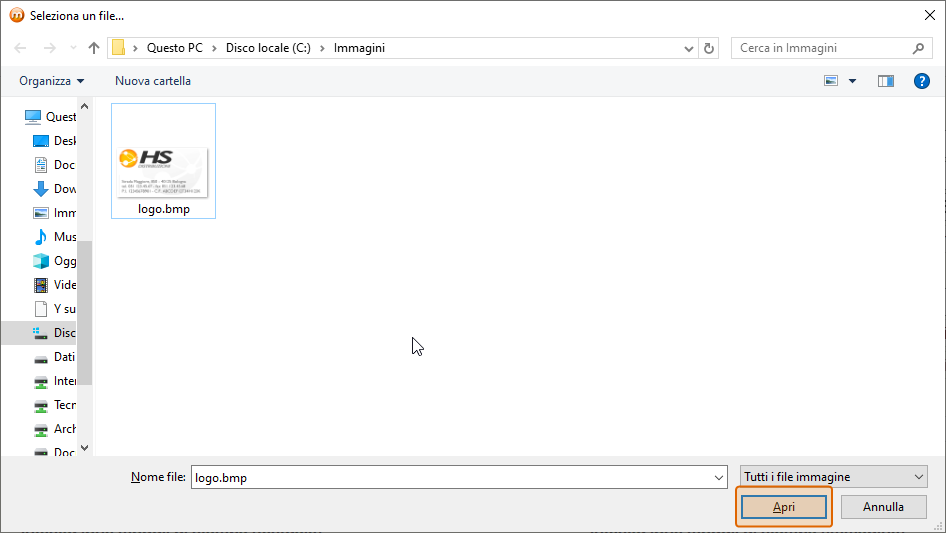
Task: Select Disco locale (C:) in breadcrumb
Action: pyautogui.click(x=268, y=48)
